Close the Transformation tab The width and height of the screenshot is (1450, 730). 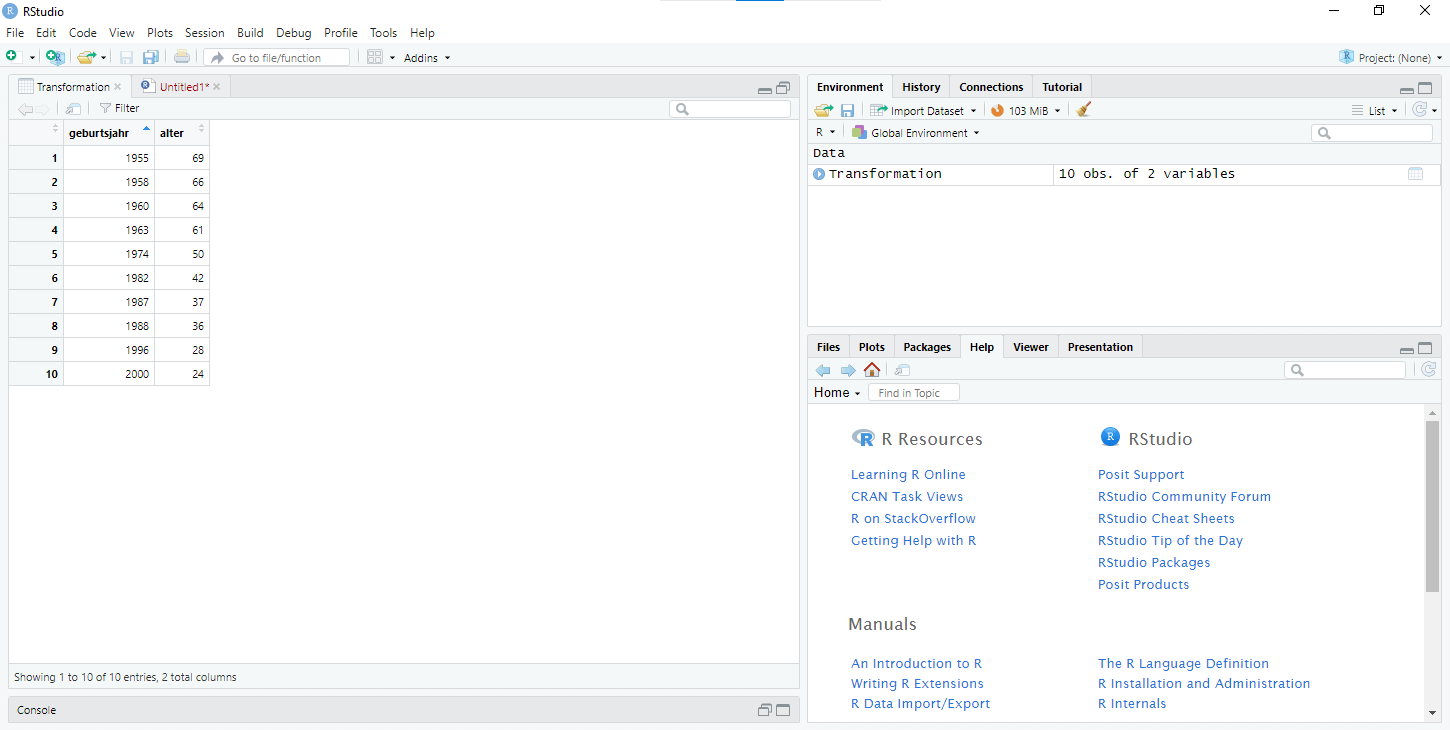[117, 87]
